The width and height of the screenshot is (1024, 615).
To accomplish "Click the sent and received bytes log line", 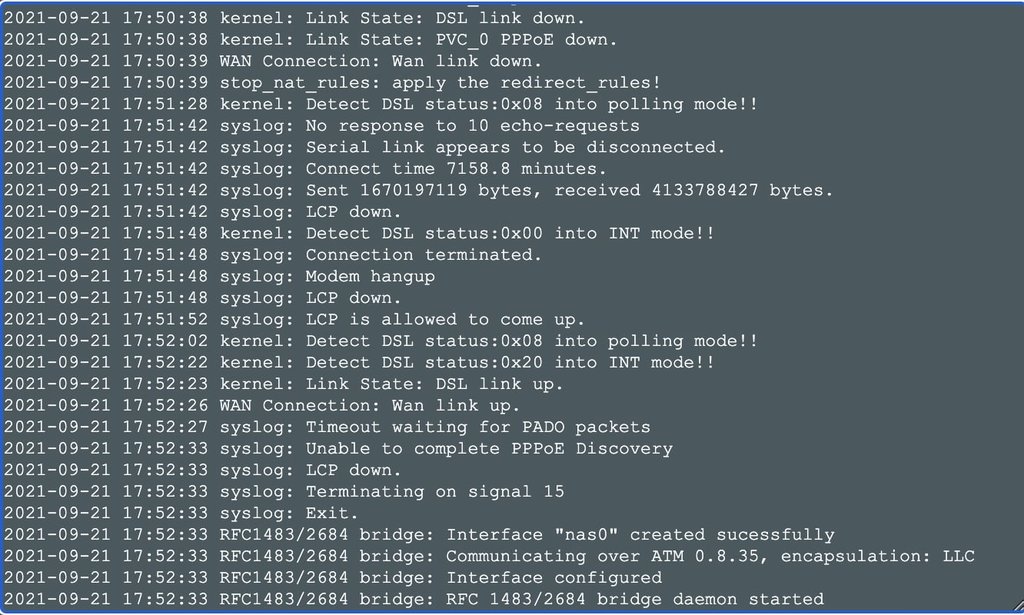I will coord(418,190).
